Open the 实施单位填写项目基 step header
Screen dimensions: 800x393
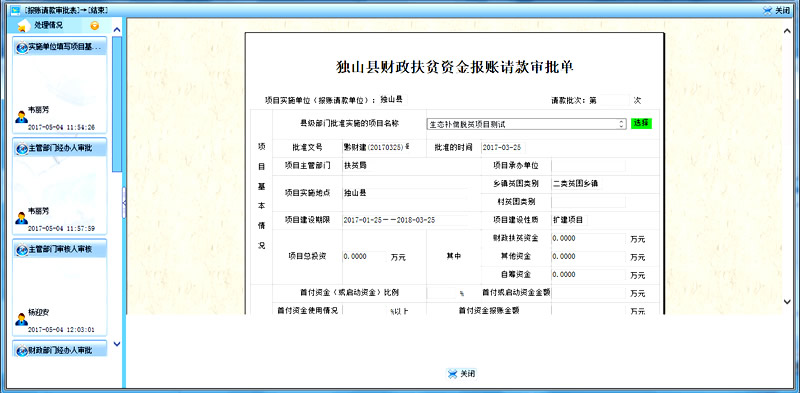[60, 47]
